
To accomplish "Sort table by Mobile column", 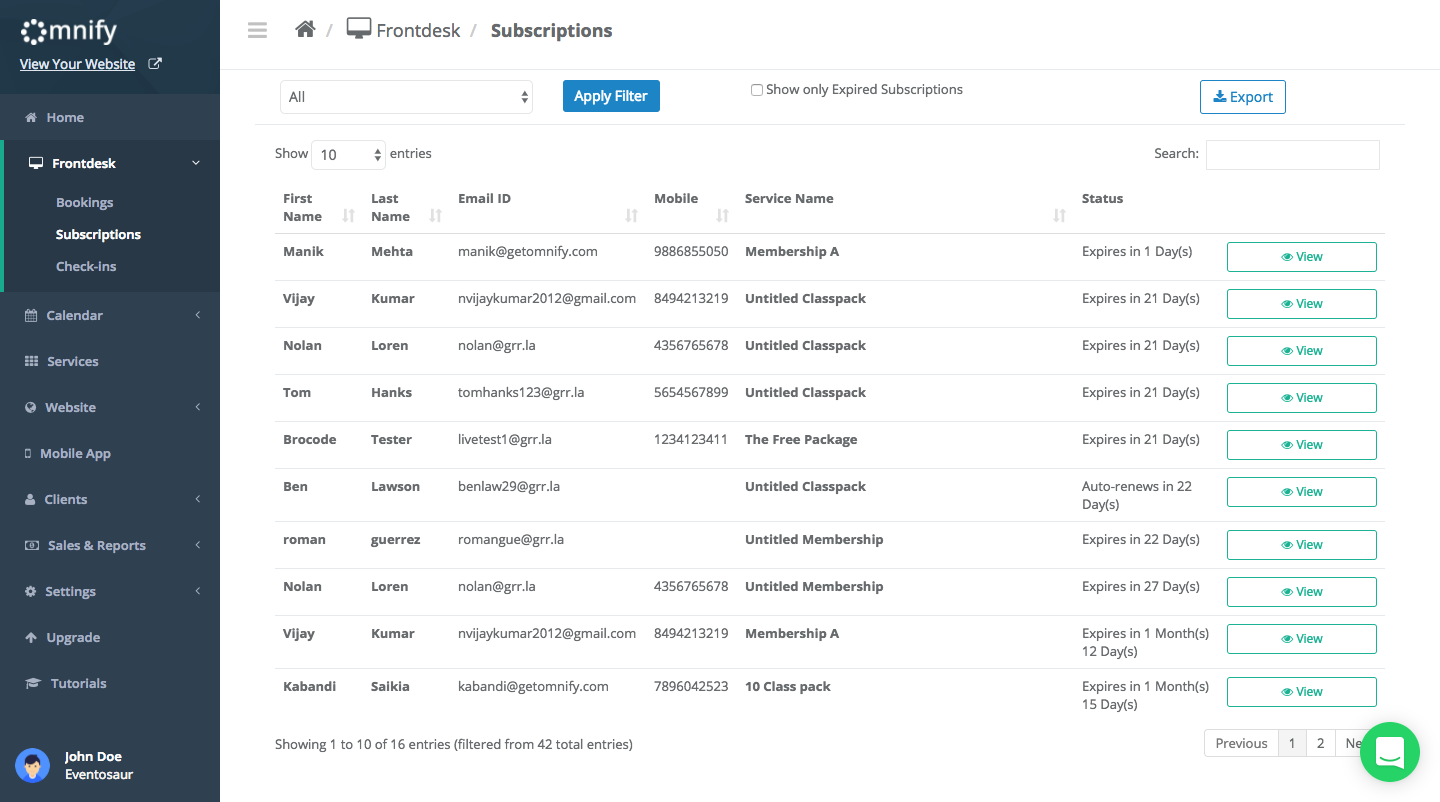I will pyautogui.click(x=723, y=215).
